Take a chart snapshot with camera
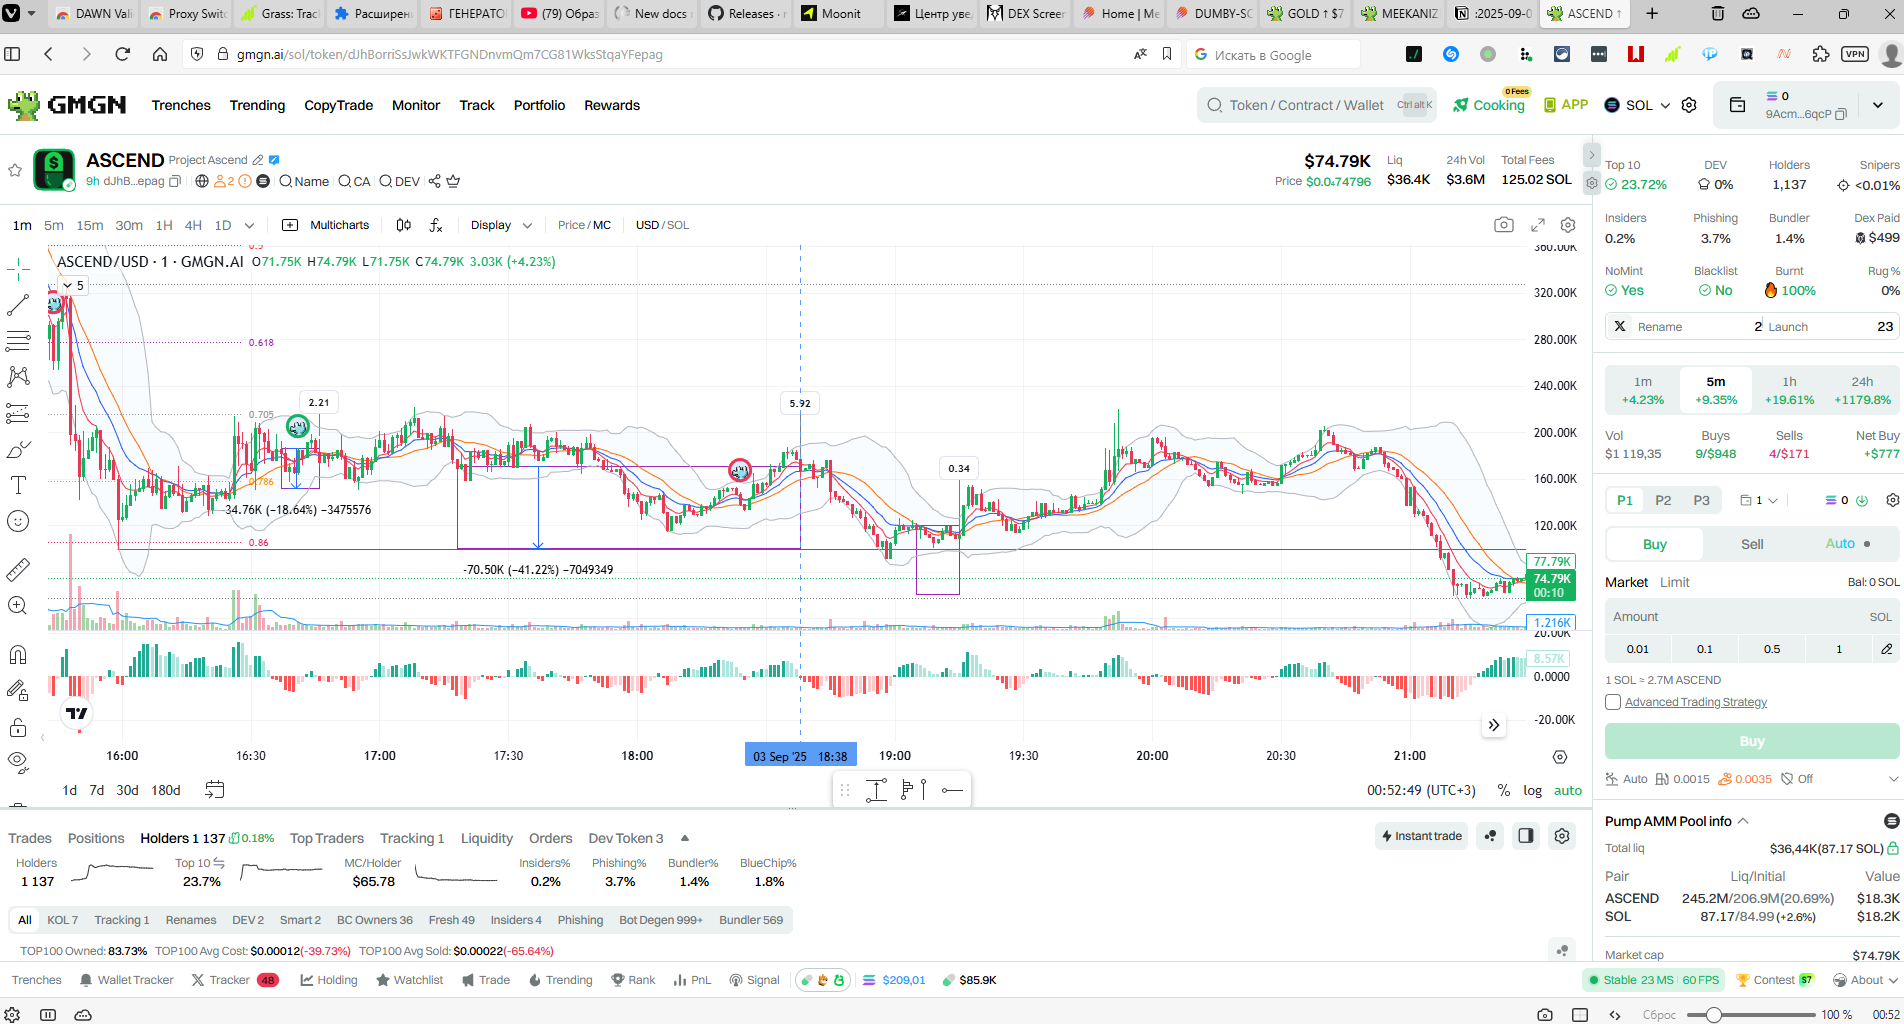Image resolution: width=1904 pixels, height=1024 pixels. [1503, 225]
